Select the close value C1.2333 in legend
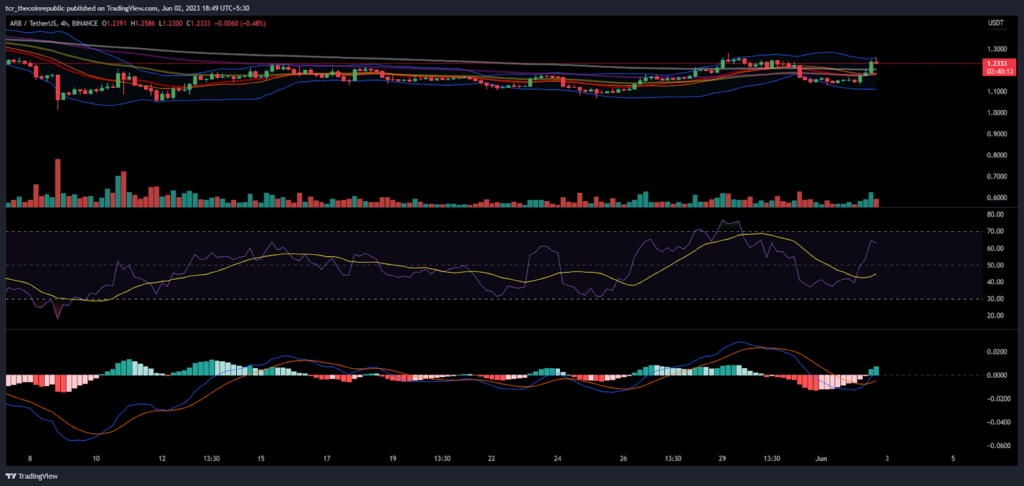The width and height of the screenshot is (1024, 486). tap(199, 23)
